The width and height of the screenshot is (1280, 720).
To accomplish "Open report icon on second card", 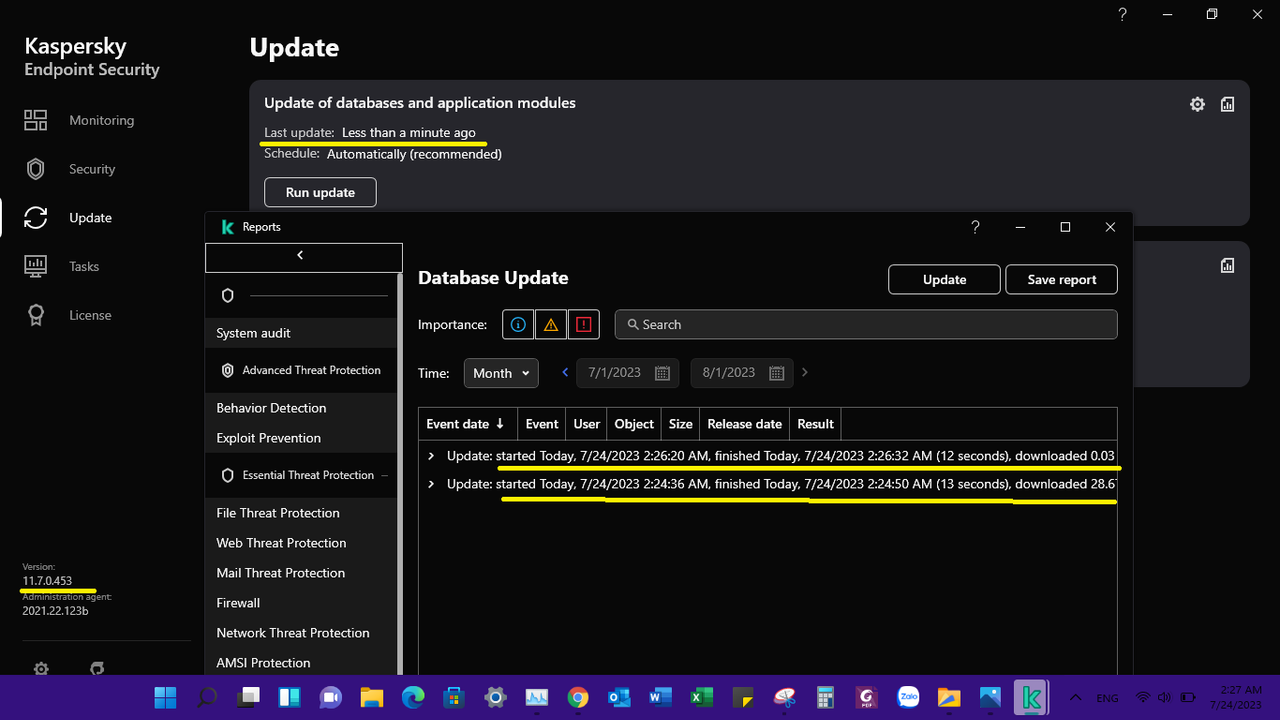I will (x=1227, y=265).
